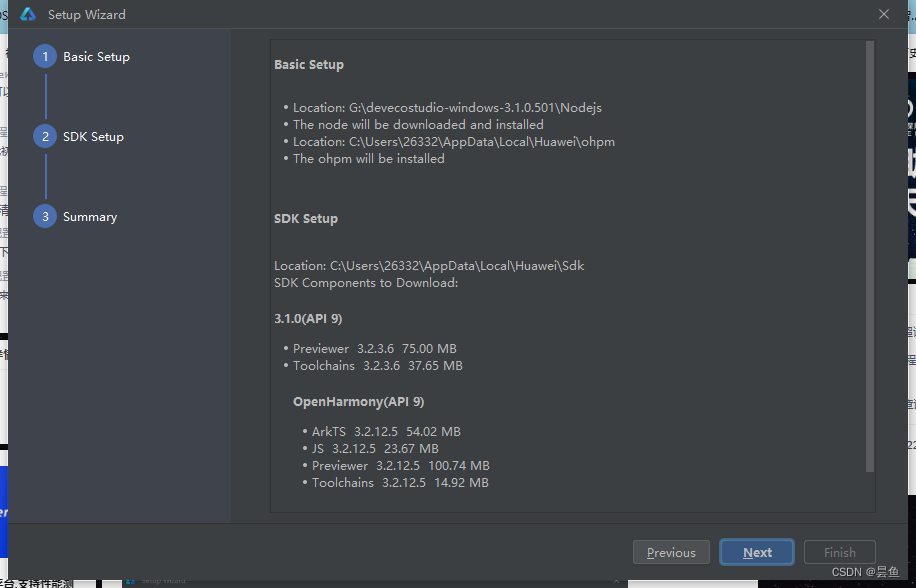The width and height of the screenshot is (916, 588).
Task: Click the 3.1.0(API 9) heading
Action: (308, 319)
